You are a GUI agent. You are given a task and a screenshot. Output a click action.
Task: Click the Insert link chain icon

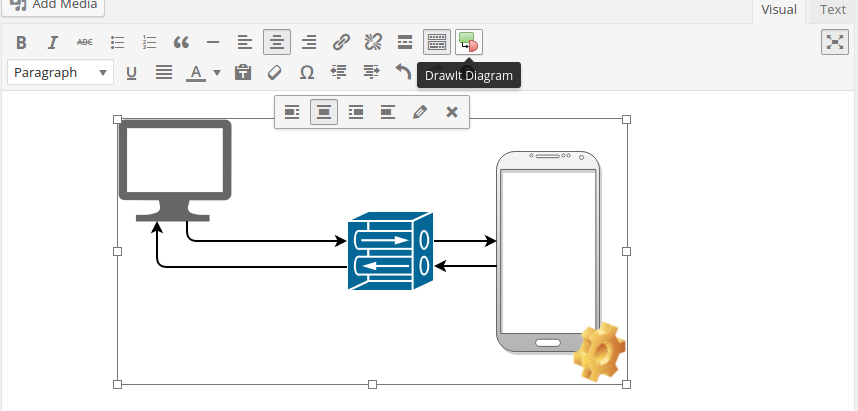(341, 42)
